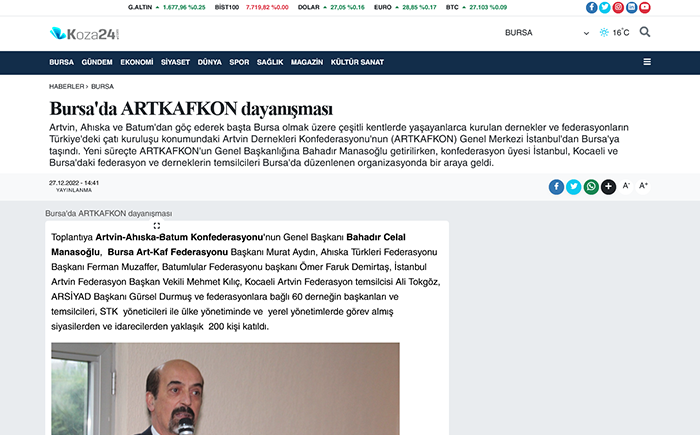Open the SPOR section
Screen dimensions: 700x435
coord(239,62)
